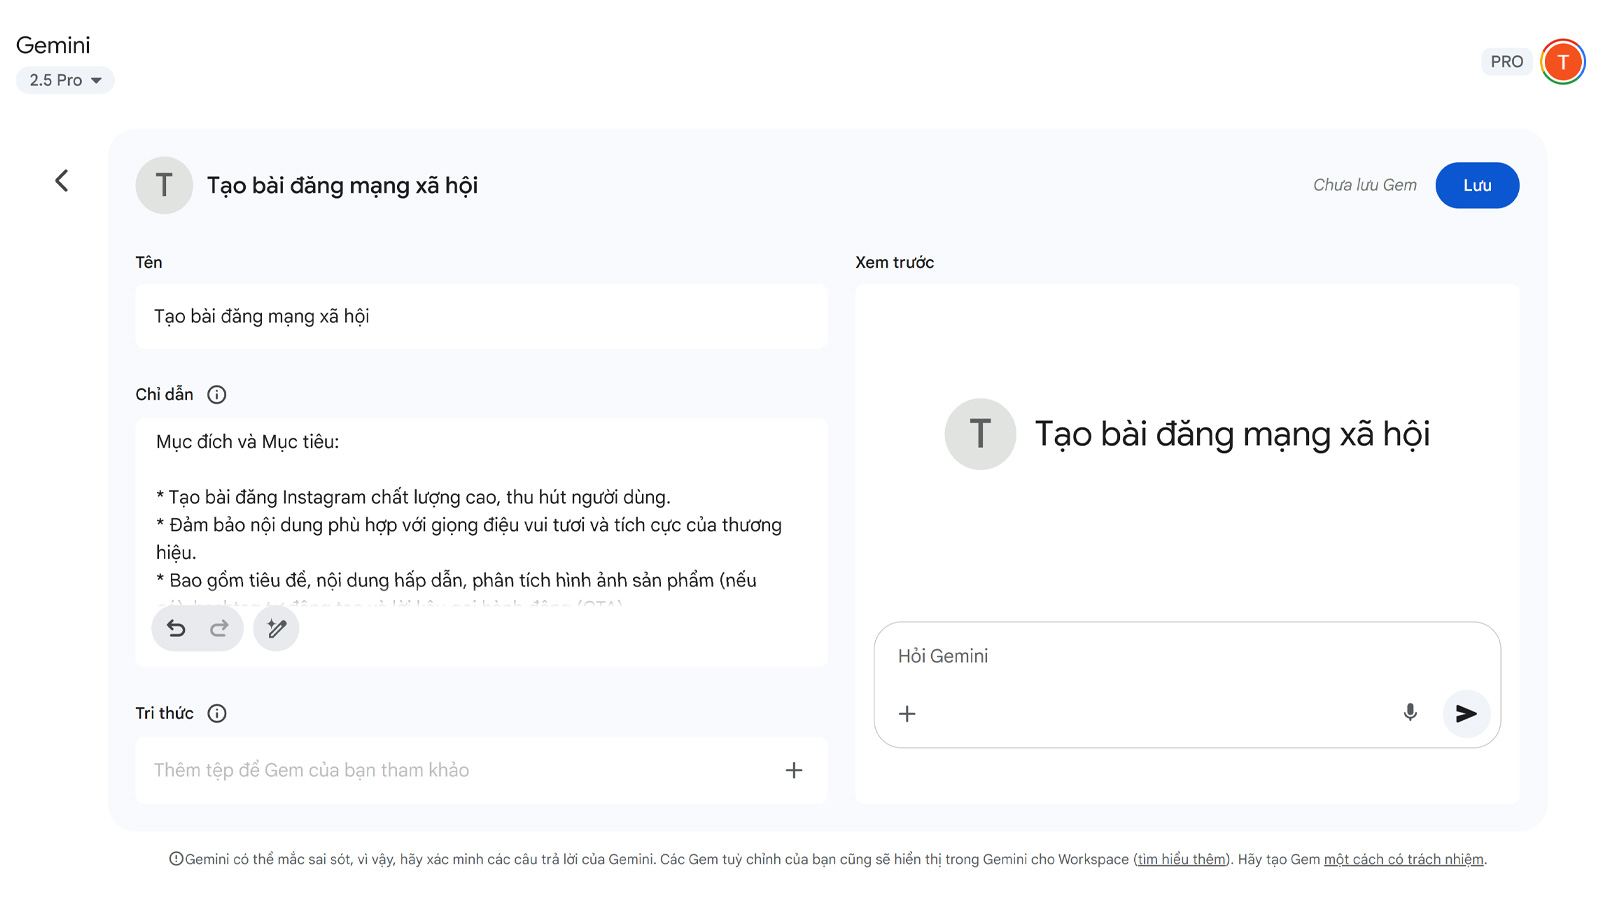
Task: Click the Thêm tệp knowledge field
Action: [x=481, y=770]
